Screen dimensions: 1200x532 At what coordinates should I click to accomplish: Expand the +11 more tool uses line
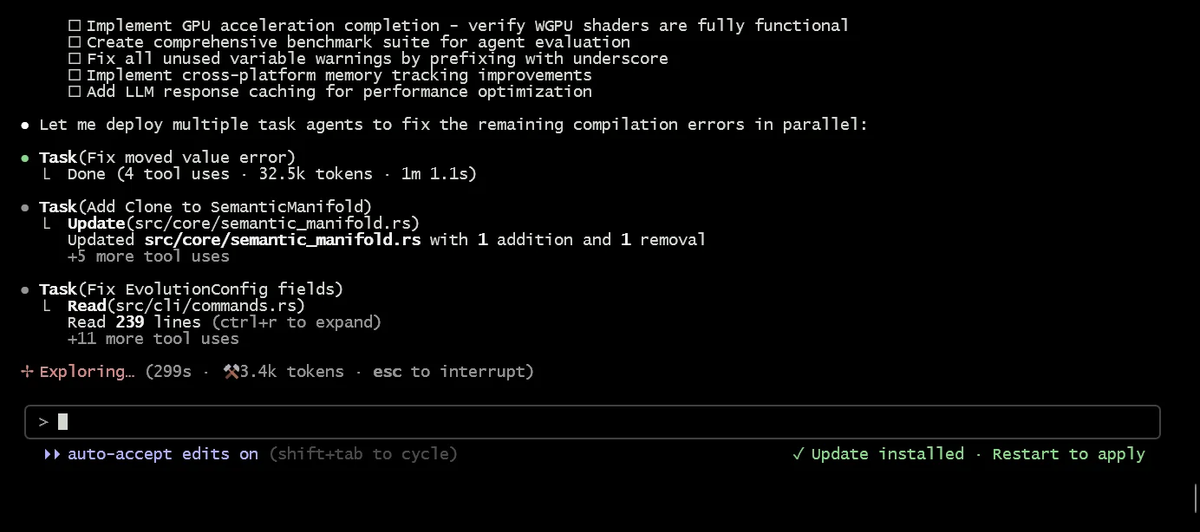(153, 338)
